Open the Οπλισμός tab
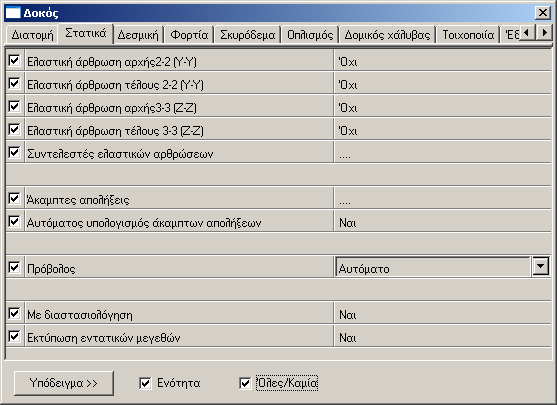 pos(310,35)
